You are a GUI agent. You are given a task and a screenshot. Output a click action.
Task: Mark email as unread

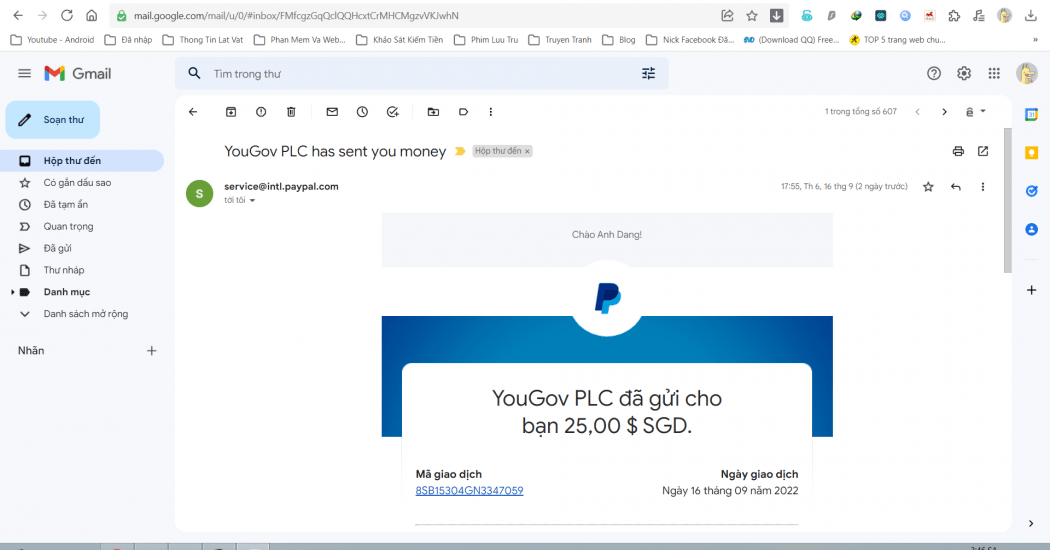pos(332,112)
